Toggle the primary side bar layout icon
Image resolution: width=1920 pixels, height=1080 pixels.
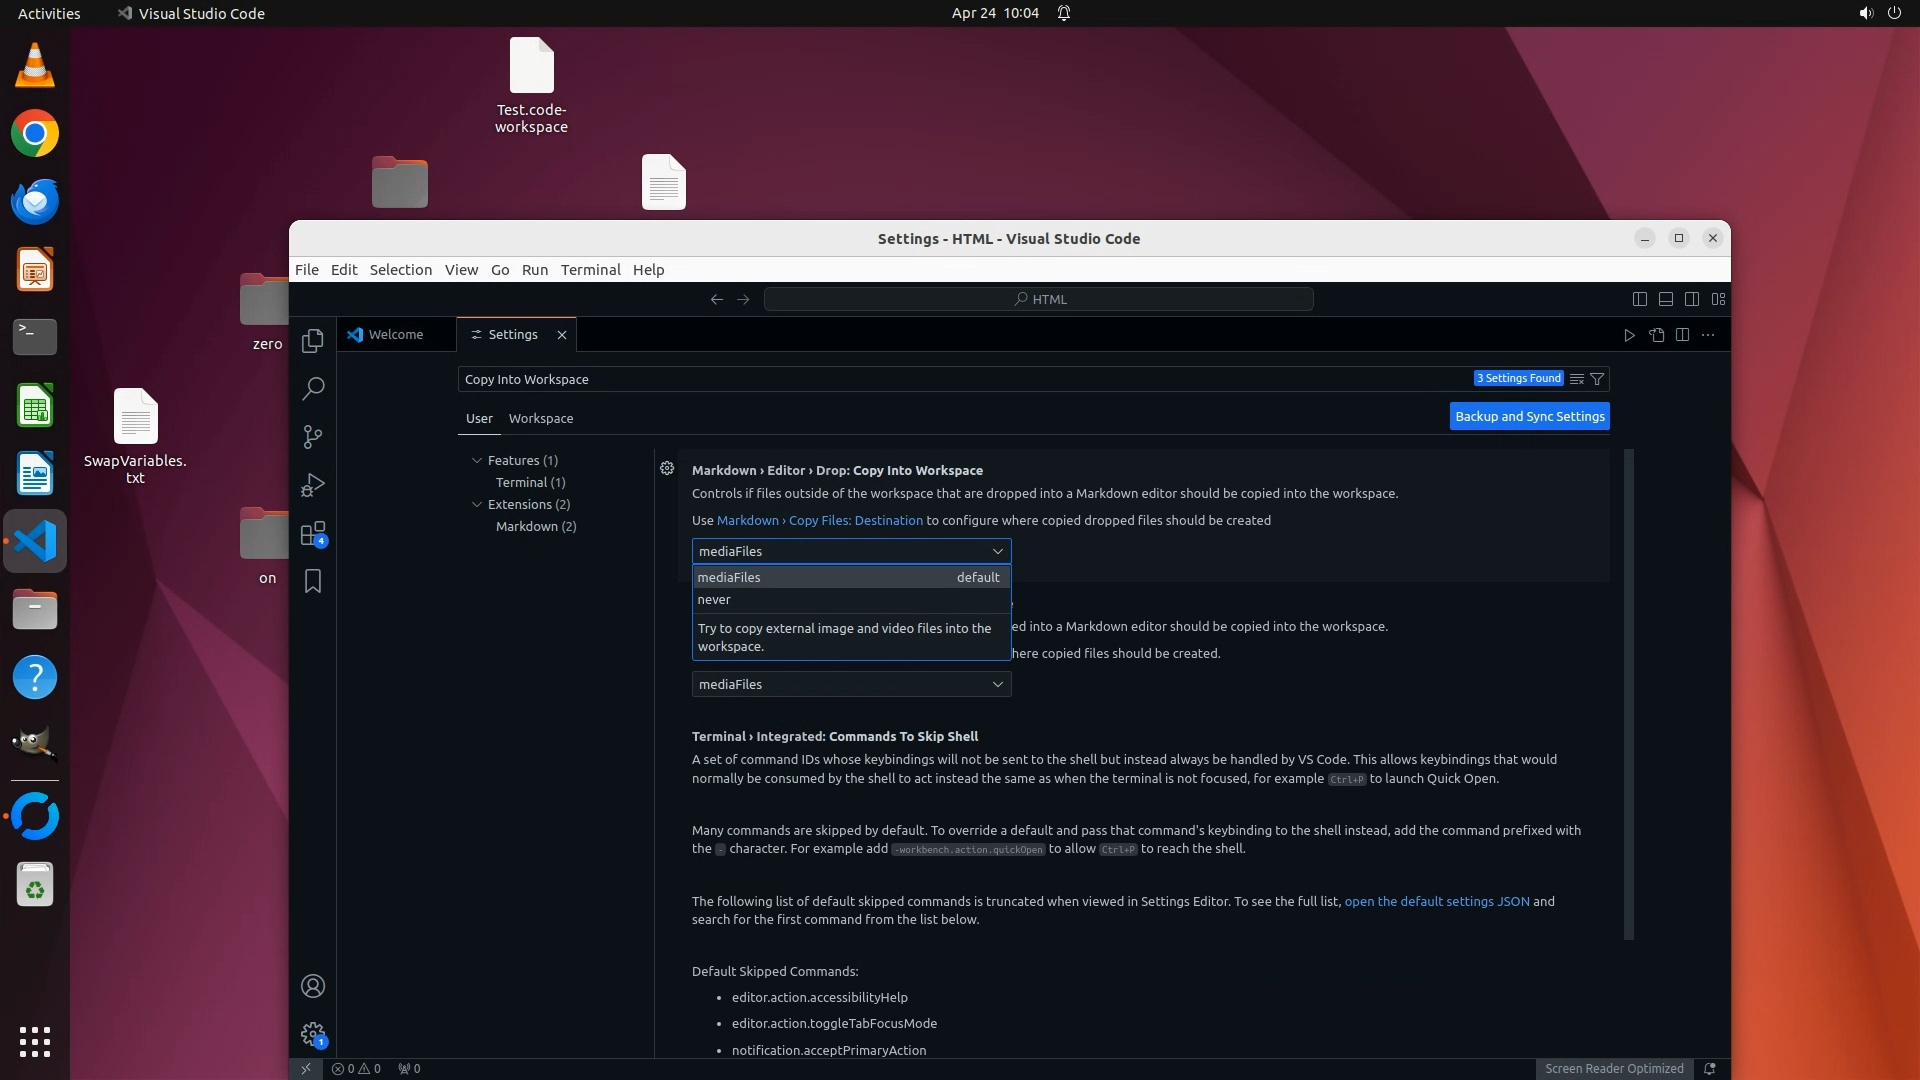[x=1639, y=299]
